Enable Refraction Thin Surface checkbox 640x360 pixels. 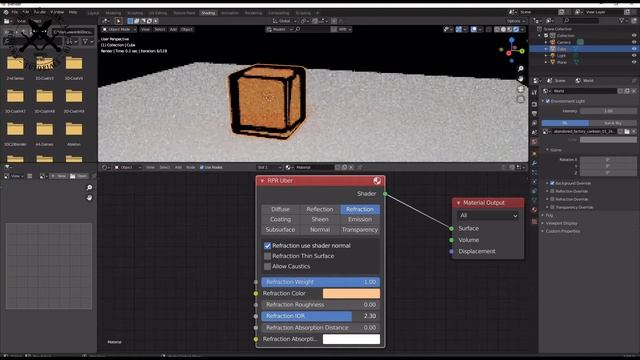(267, 256)
